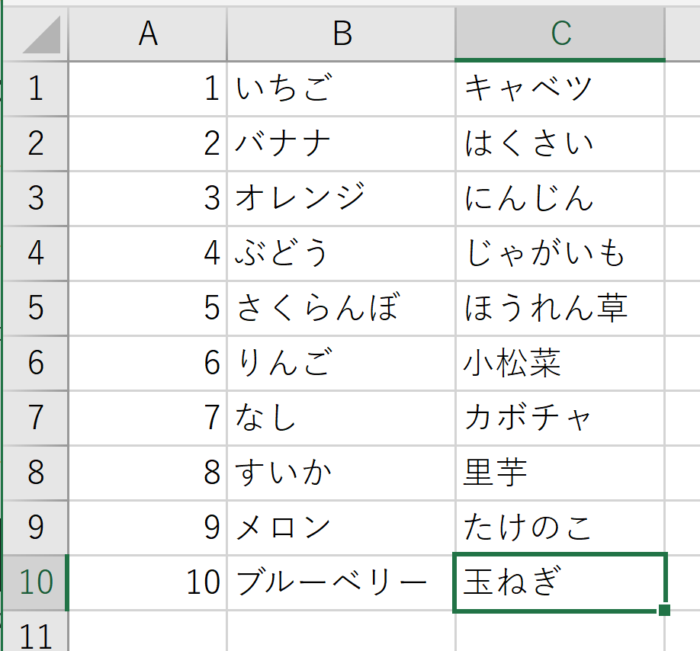Click the cell containing ほうれん草
Viewport: 700px width, 651px height.
tap(560, 307)
